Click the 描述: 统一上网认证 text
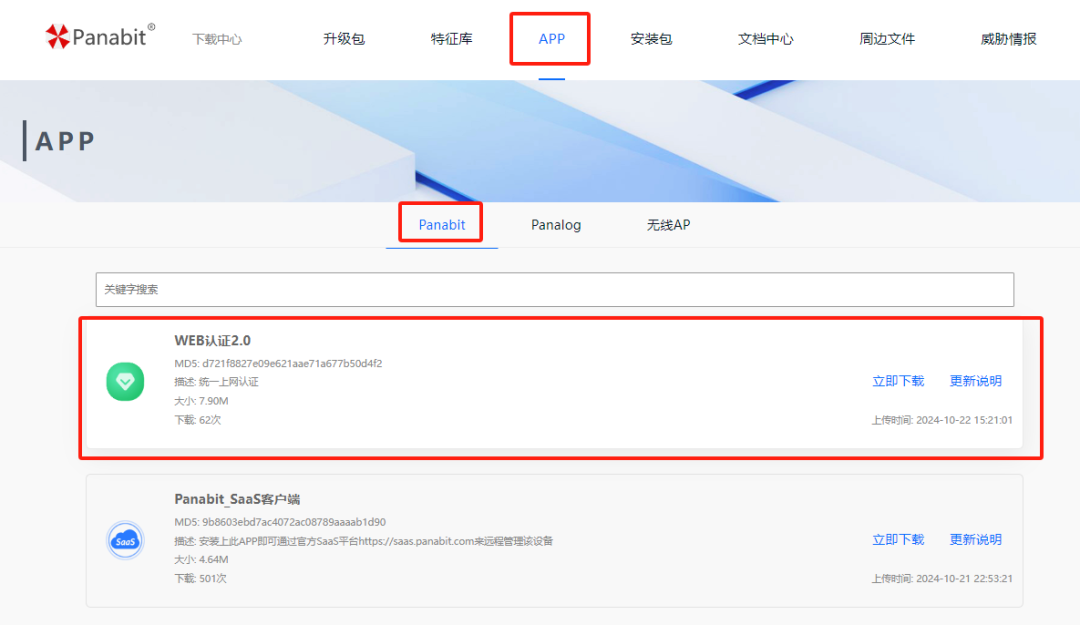The height and width of the screenshot is (625, 1080). pos(216,382)
